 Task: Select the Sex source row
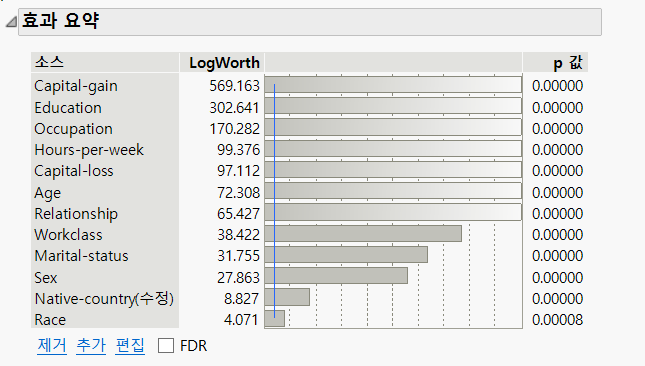click(105, 277)
